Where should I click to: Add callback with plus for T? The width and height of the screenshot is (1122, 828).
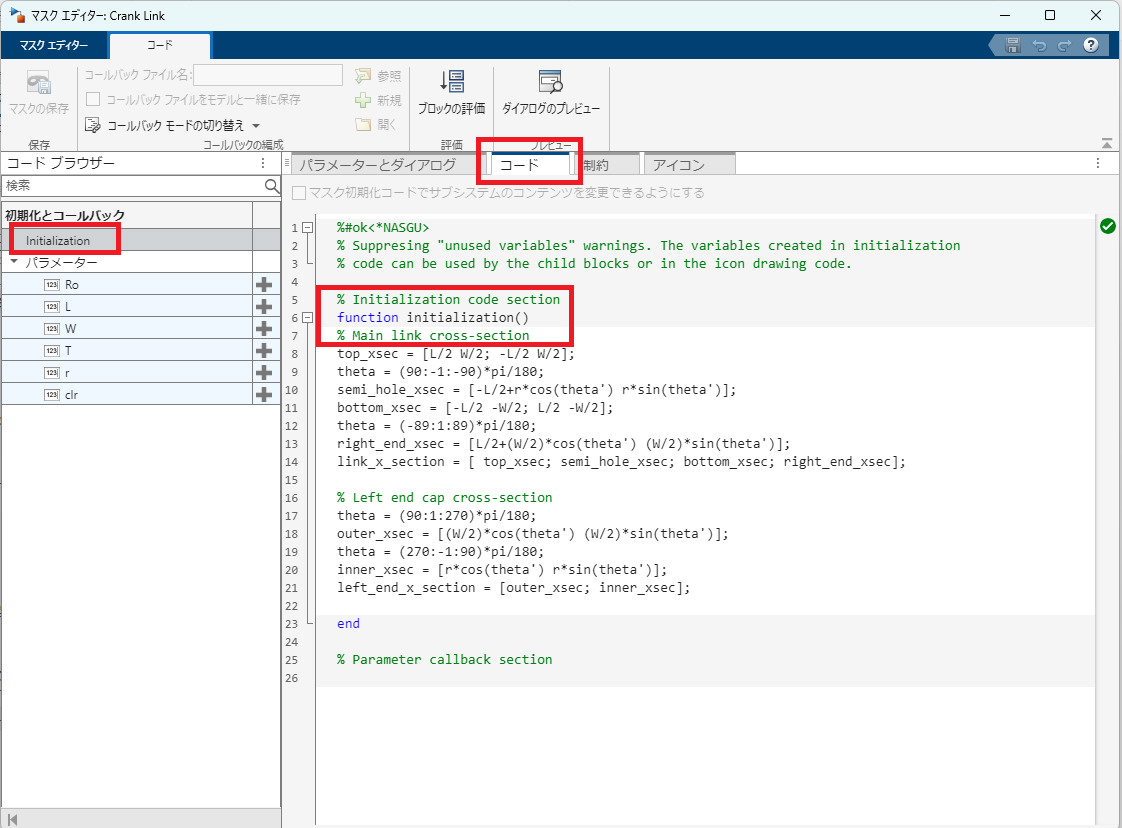tap(264, 351)
